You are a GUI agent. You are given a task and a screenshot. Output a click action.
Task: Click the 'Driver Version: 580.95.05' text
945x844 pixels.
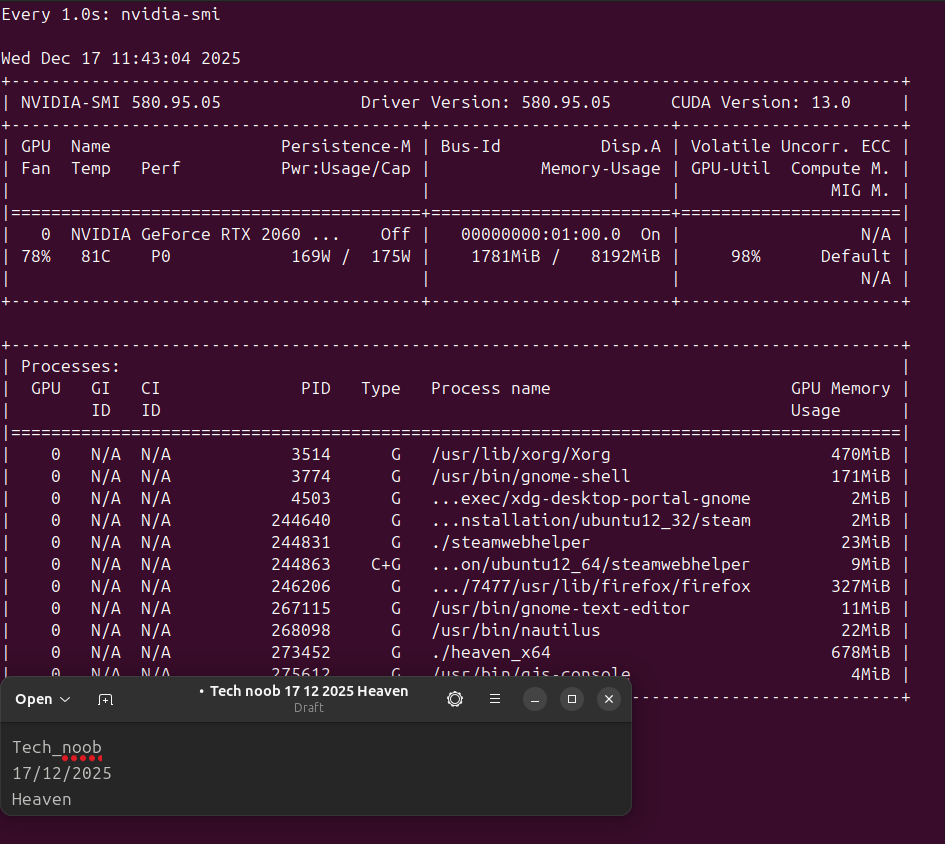485,102
